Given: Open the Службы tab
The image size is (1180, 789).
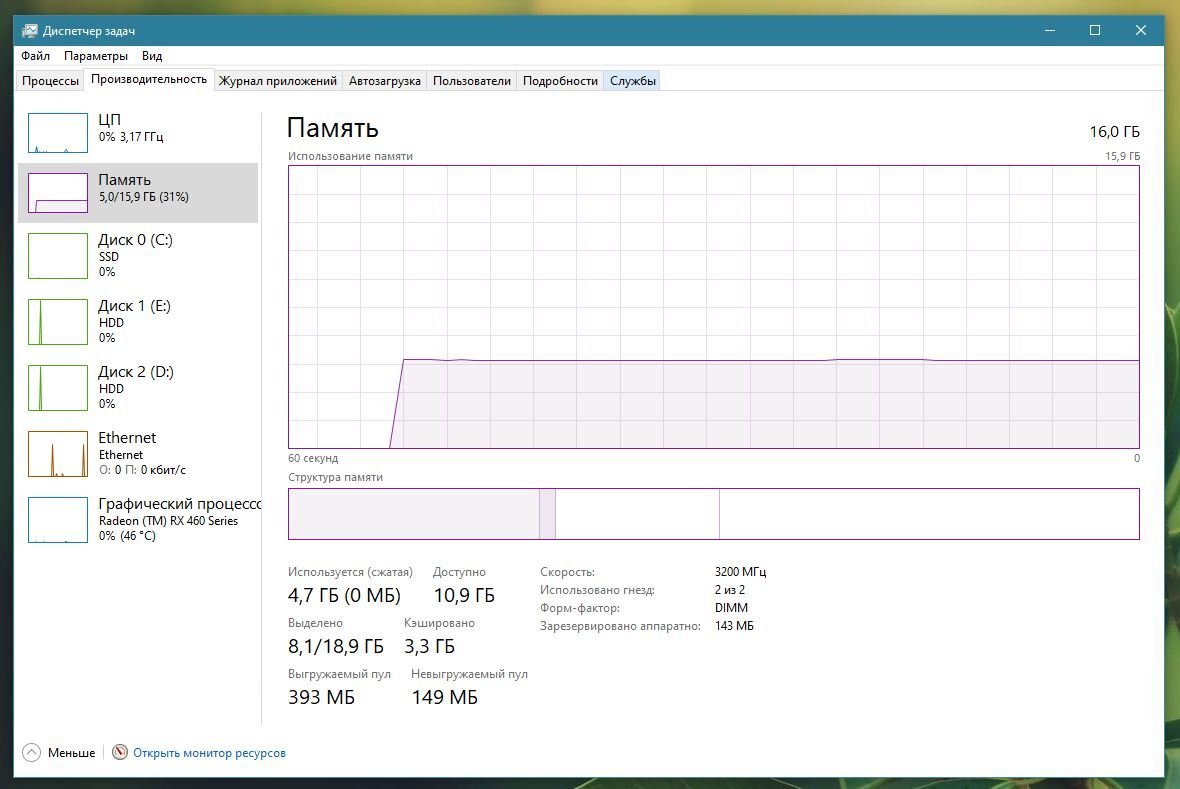Looking at the screenshot, I should click(632, 81).
